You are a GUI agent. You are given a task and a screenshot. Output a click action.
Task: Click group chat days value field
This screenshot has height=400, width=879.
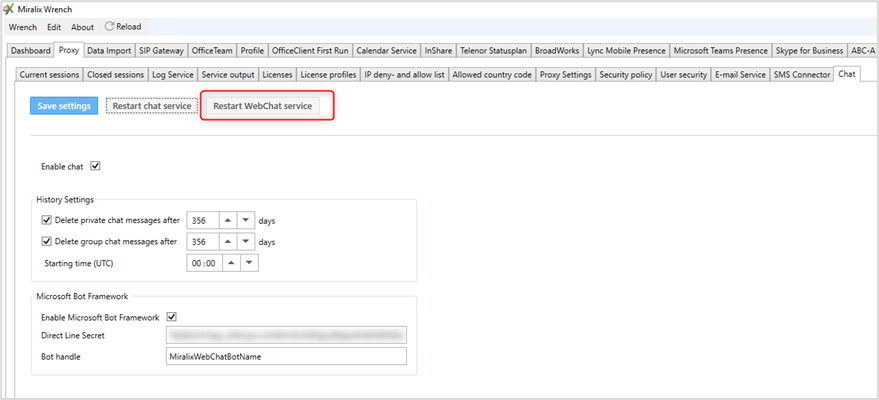coord(202,242)
